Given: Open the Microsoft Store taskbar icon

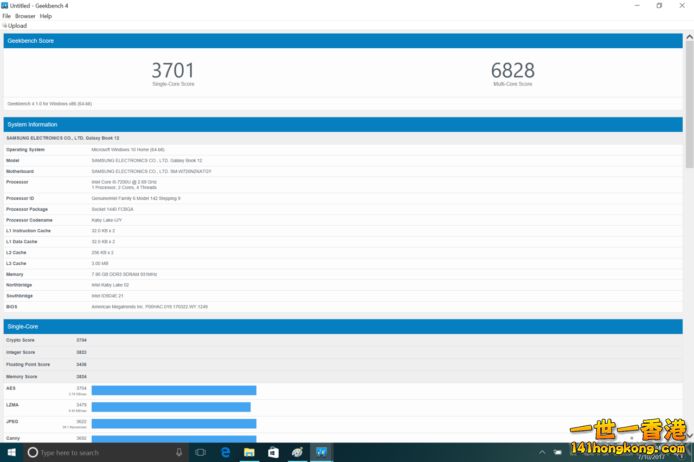Looking at the screenshot, I should tap(273, 452).
